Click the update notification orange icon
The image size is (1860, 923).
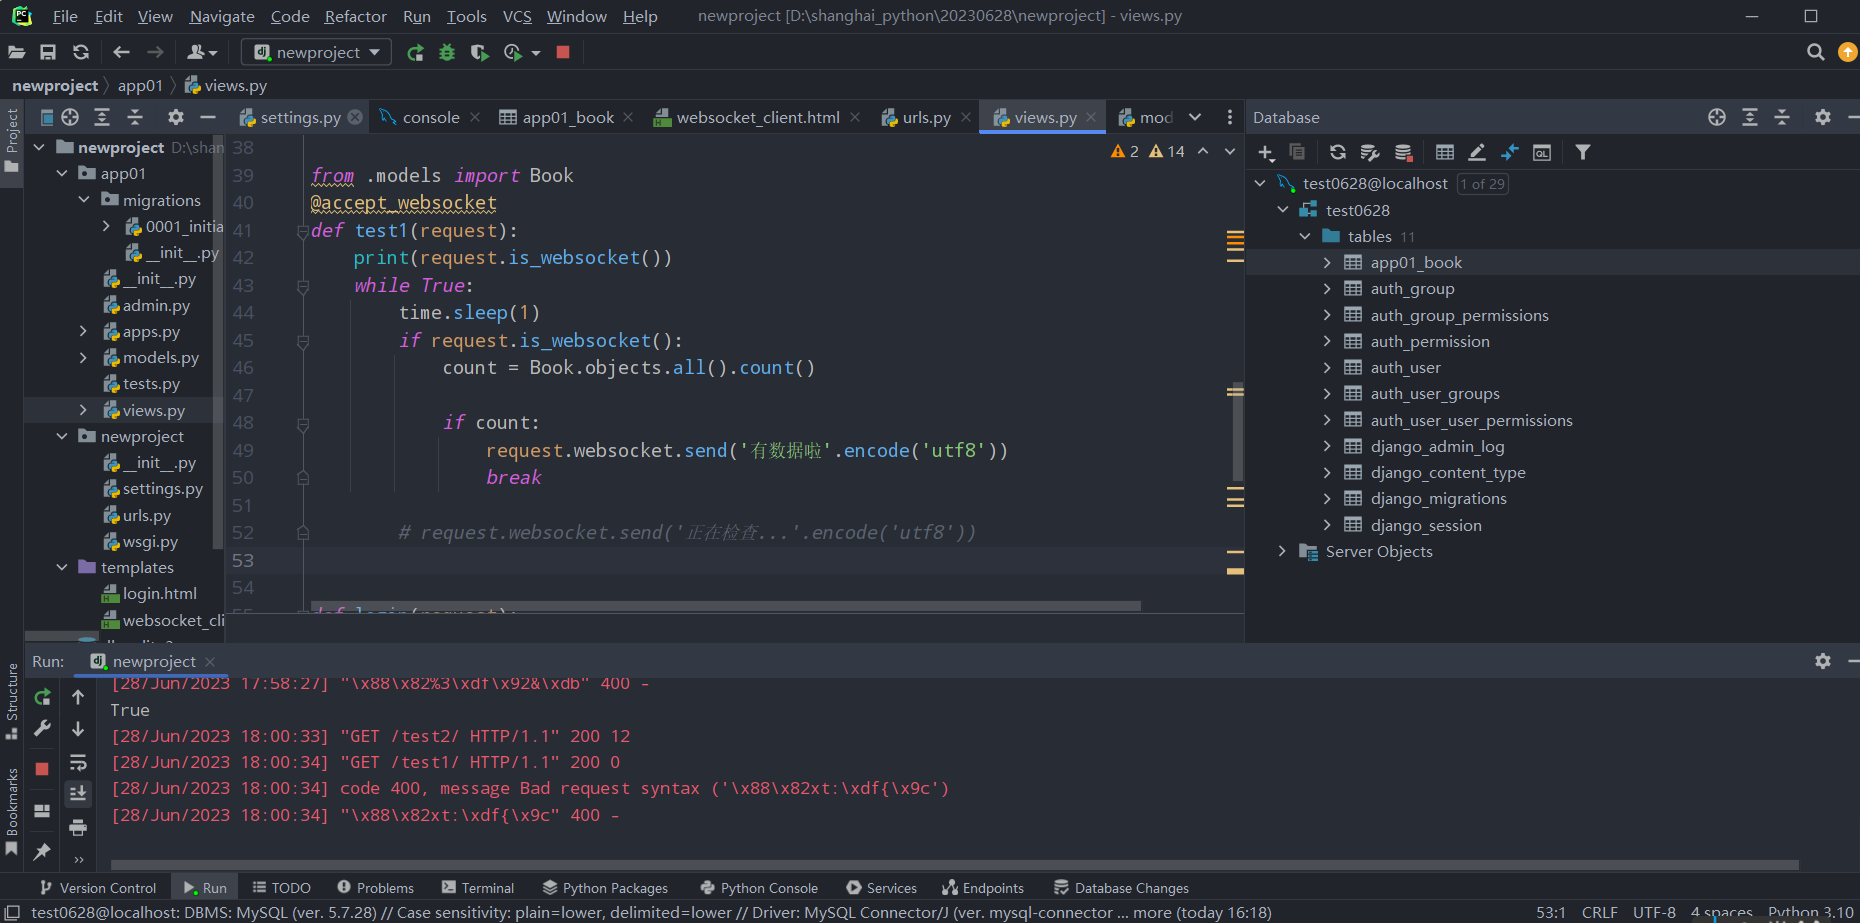tap(1848, 52)
